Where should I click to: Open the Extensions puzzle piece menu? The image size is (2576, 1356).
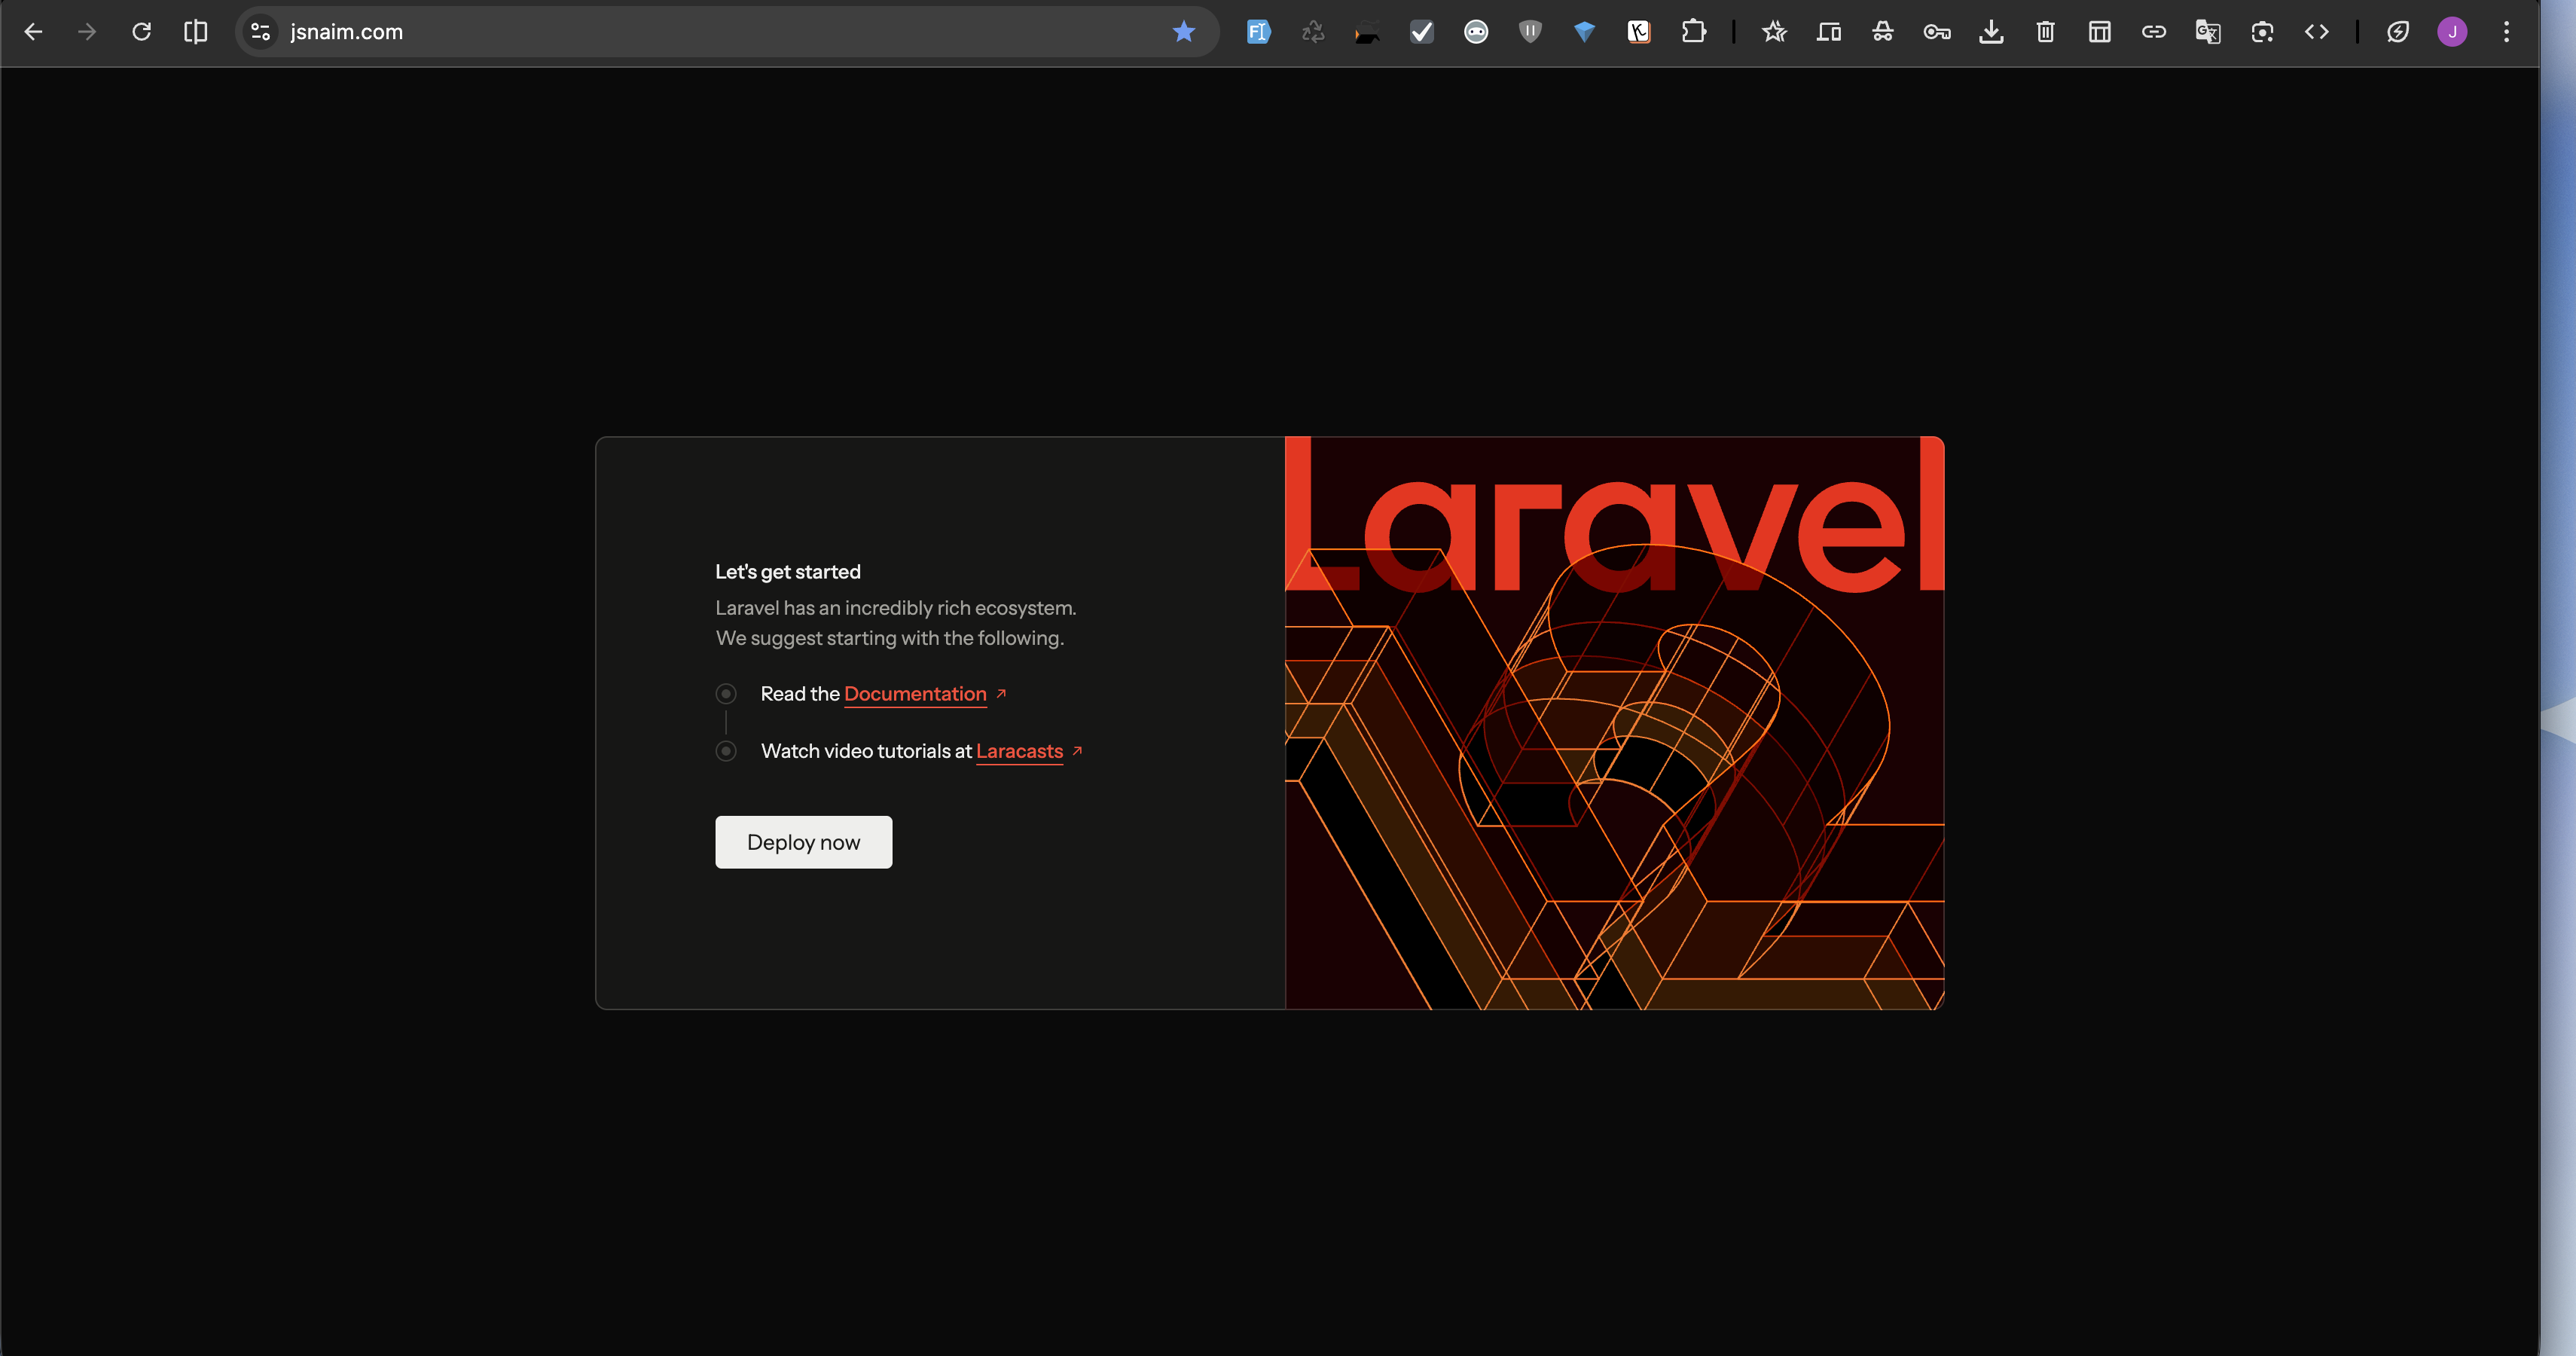[x=1693, y=32]
